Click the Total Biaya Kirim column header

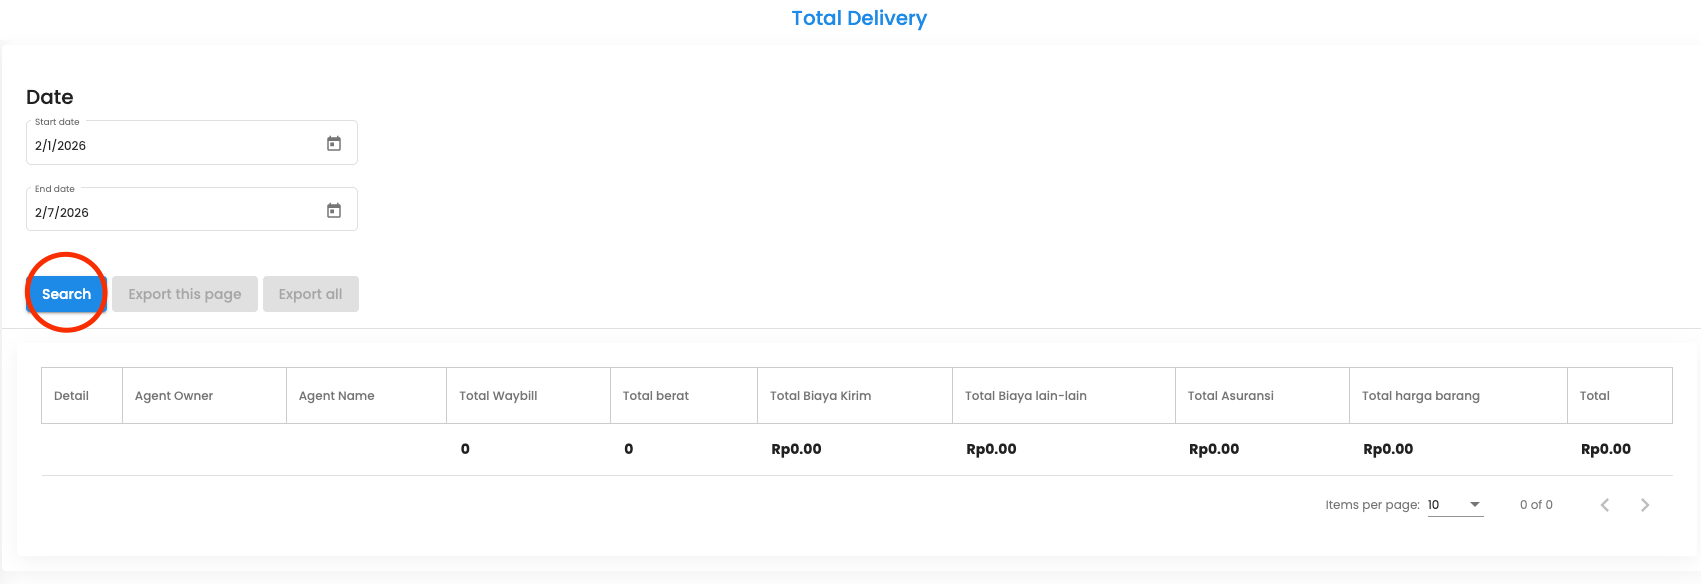tap(820, 396)
